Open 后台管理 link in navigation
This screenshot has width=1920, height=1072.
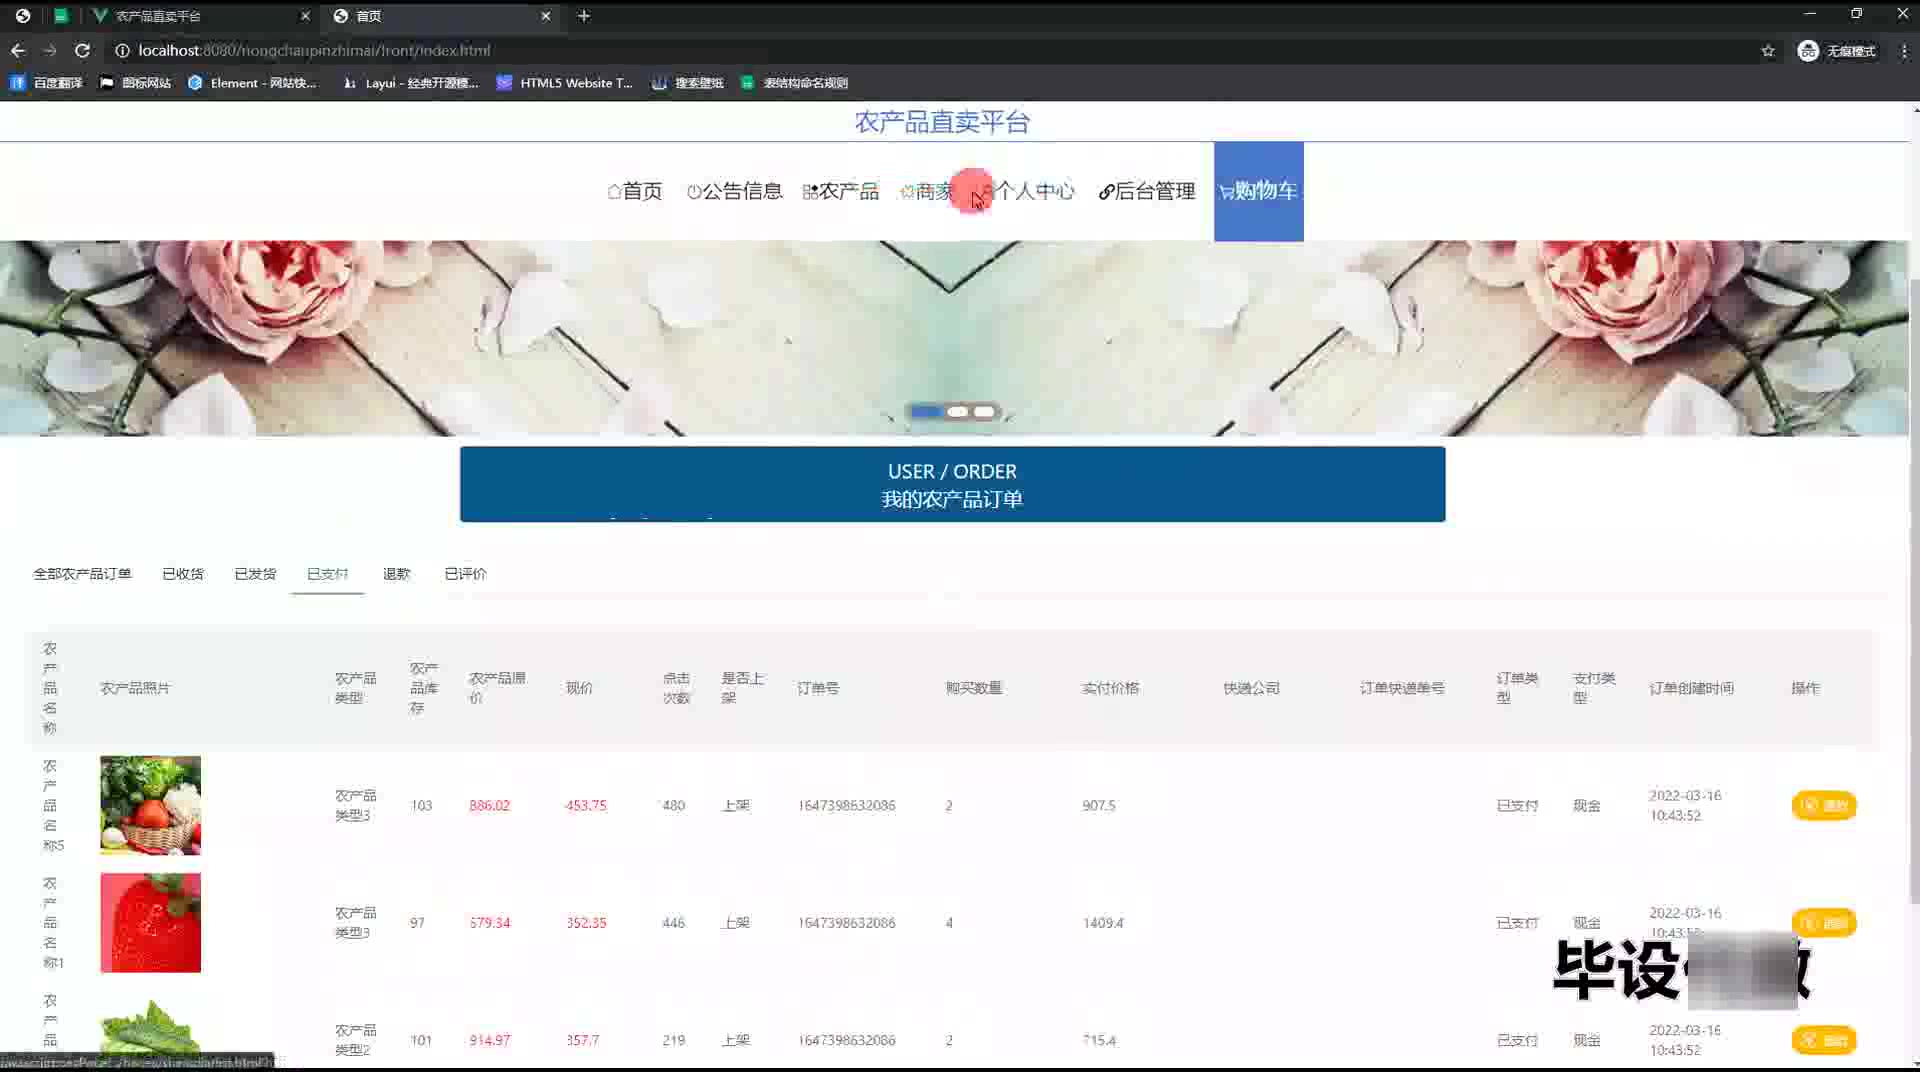pyautogui.click(x=1147, y=191)
